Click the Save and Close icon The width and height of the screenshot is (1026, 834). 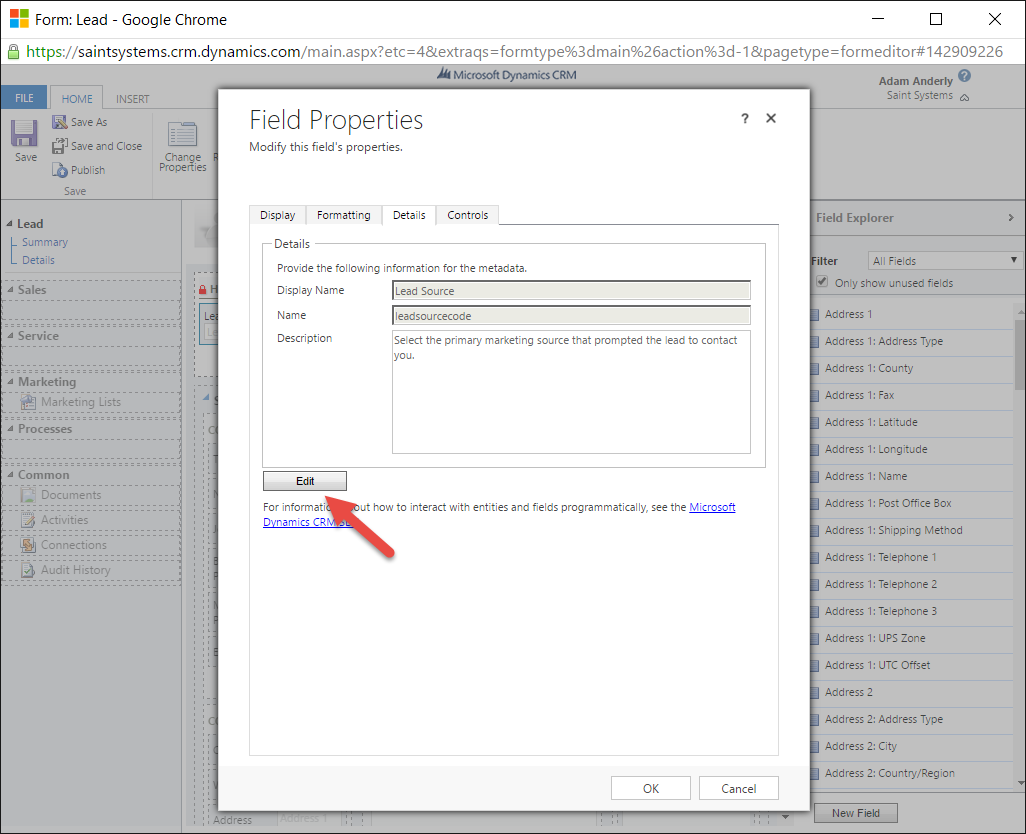[60, 146]
